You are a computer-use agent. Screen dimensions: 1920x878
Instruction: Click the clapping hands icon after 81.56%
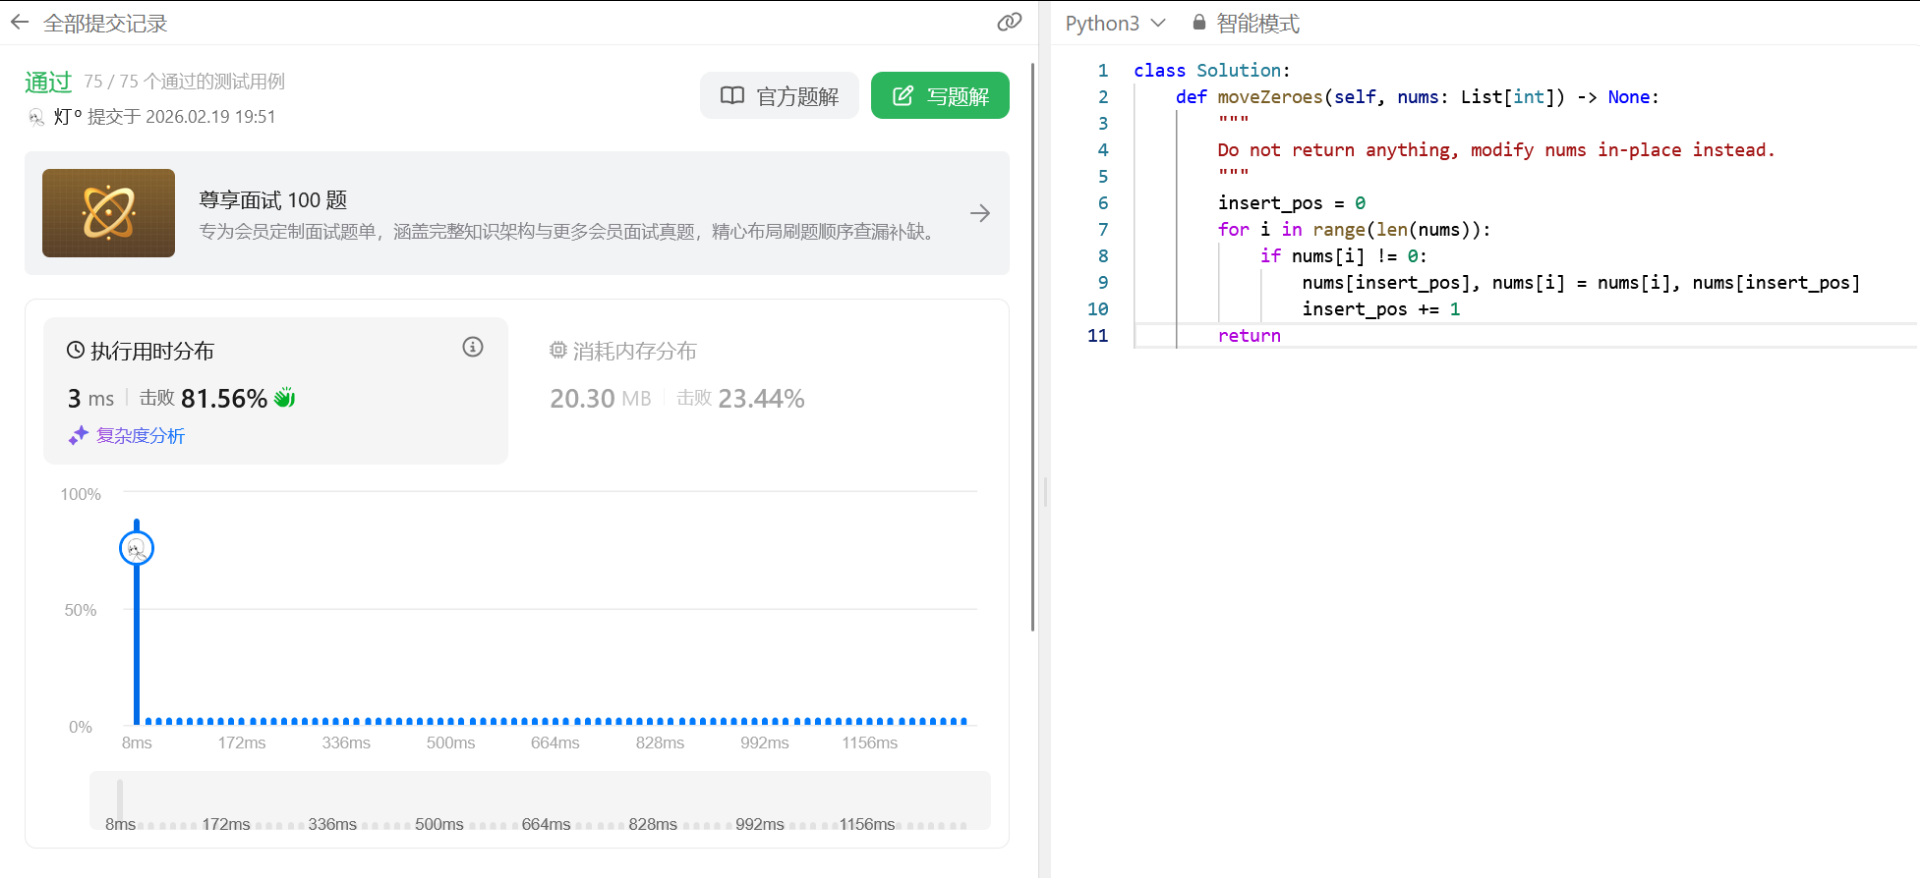pos(285,398)
